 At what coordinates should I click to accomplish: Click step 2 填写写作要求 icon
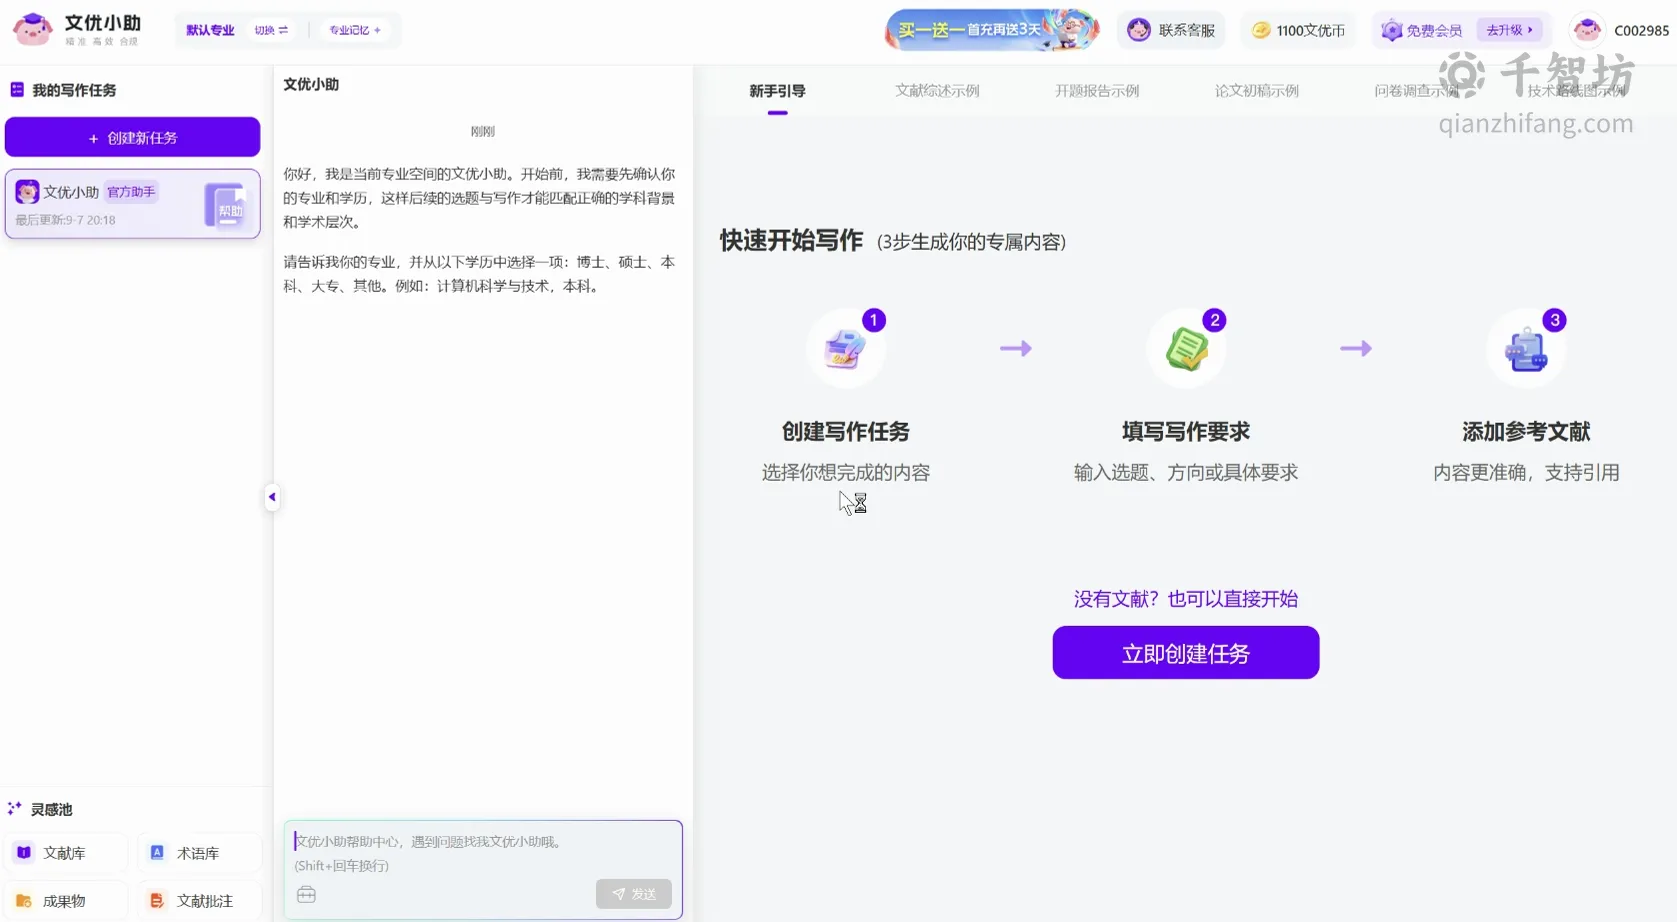pyautogui.click(x=1186, y=349)
